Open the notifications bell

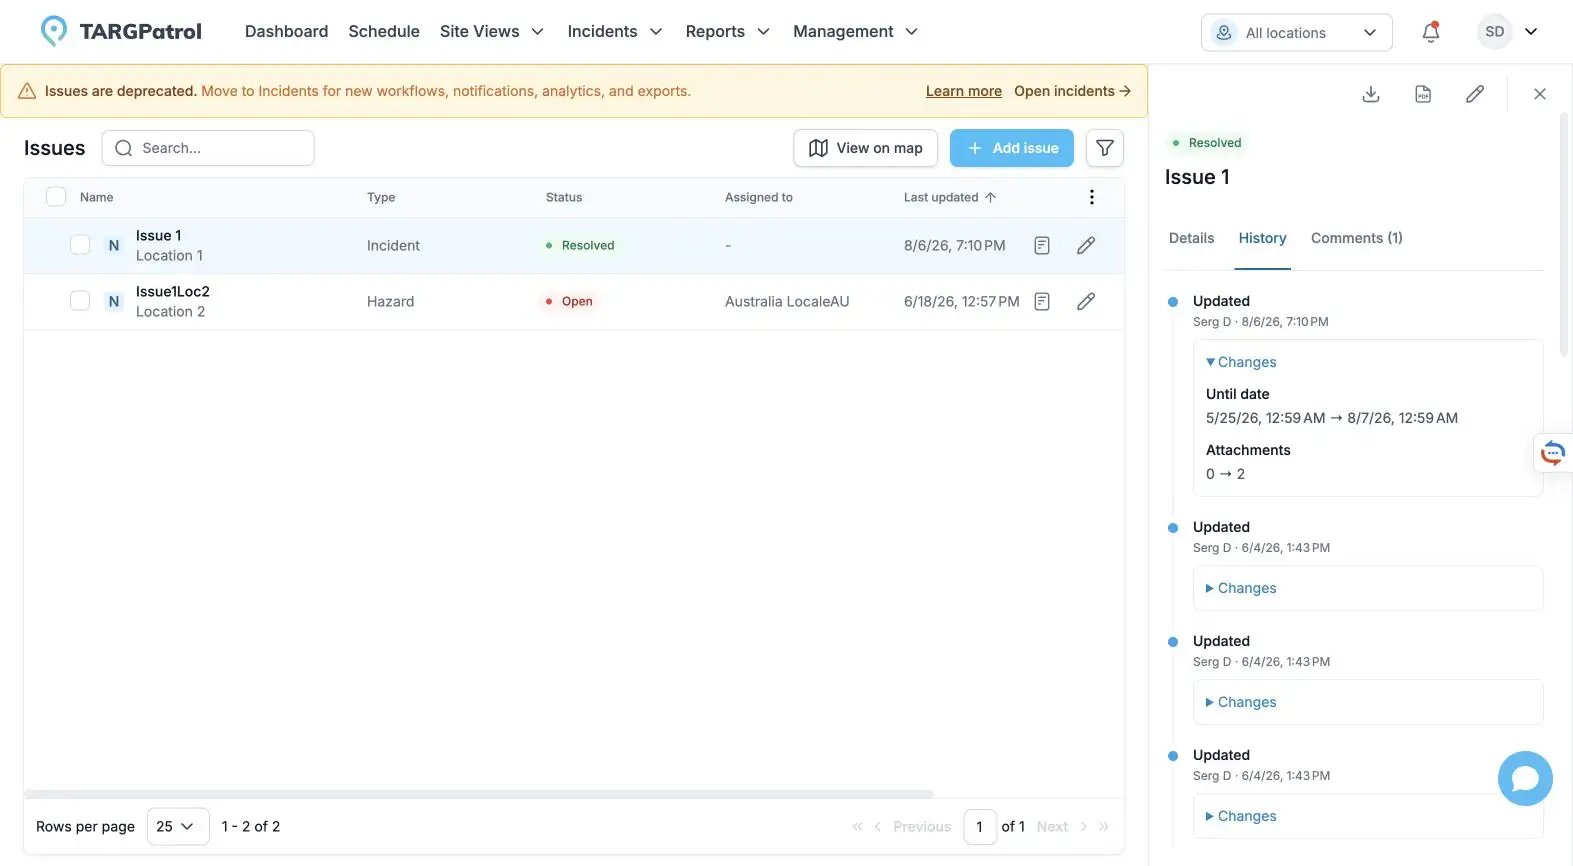coord(1431,32)
